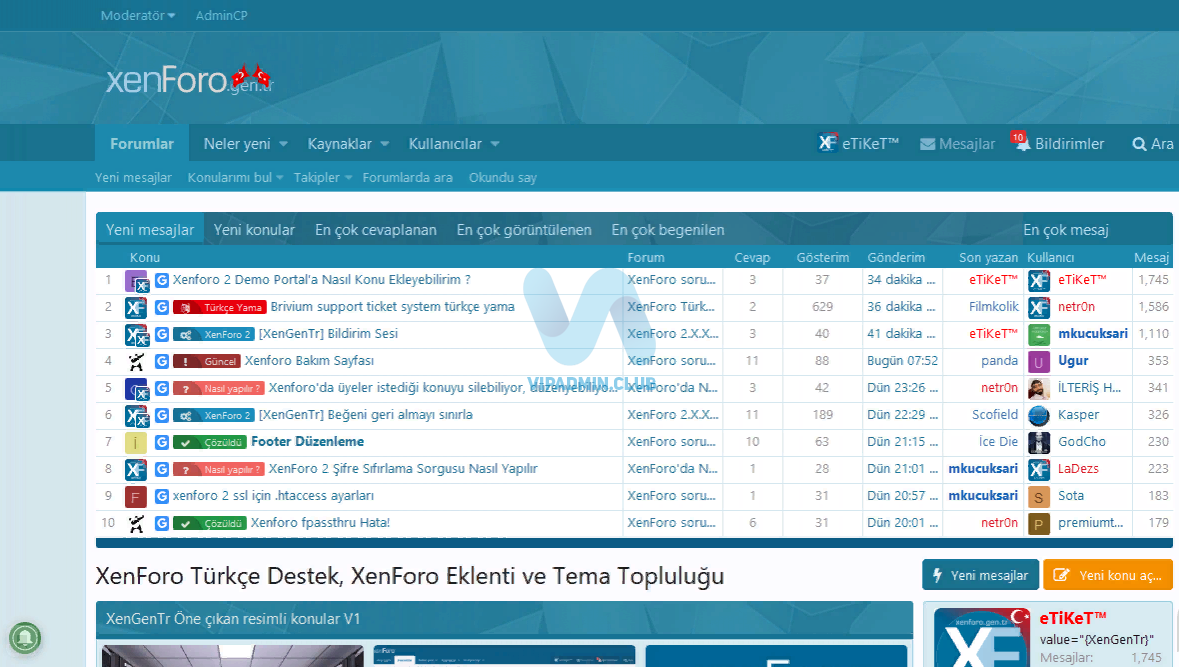Click forum XenForo Türk... in Brivium row
Image resolution: width=1179 pixels, height=667 pixels.
671,307
